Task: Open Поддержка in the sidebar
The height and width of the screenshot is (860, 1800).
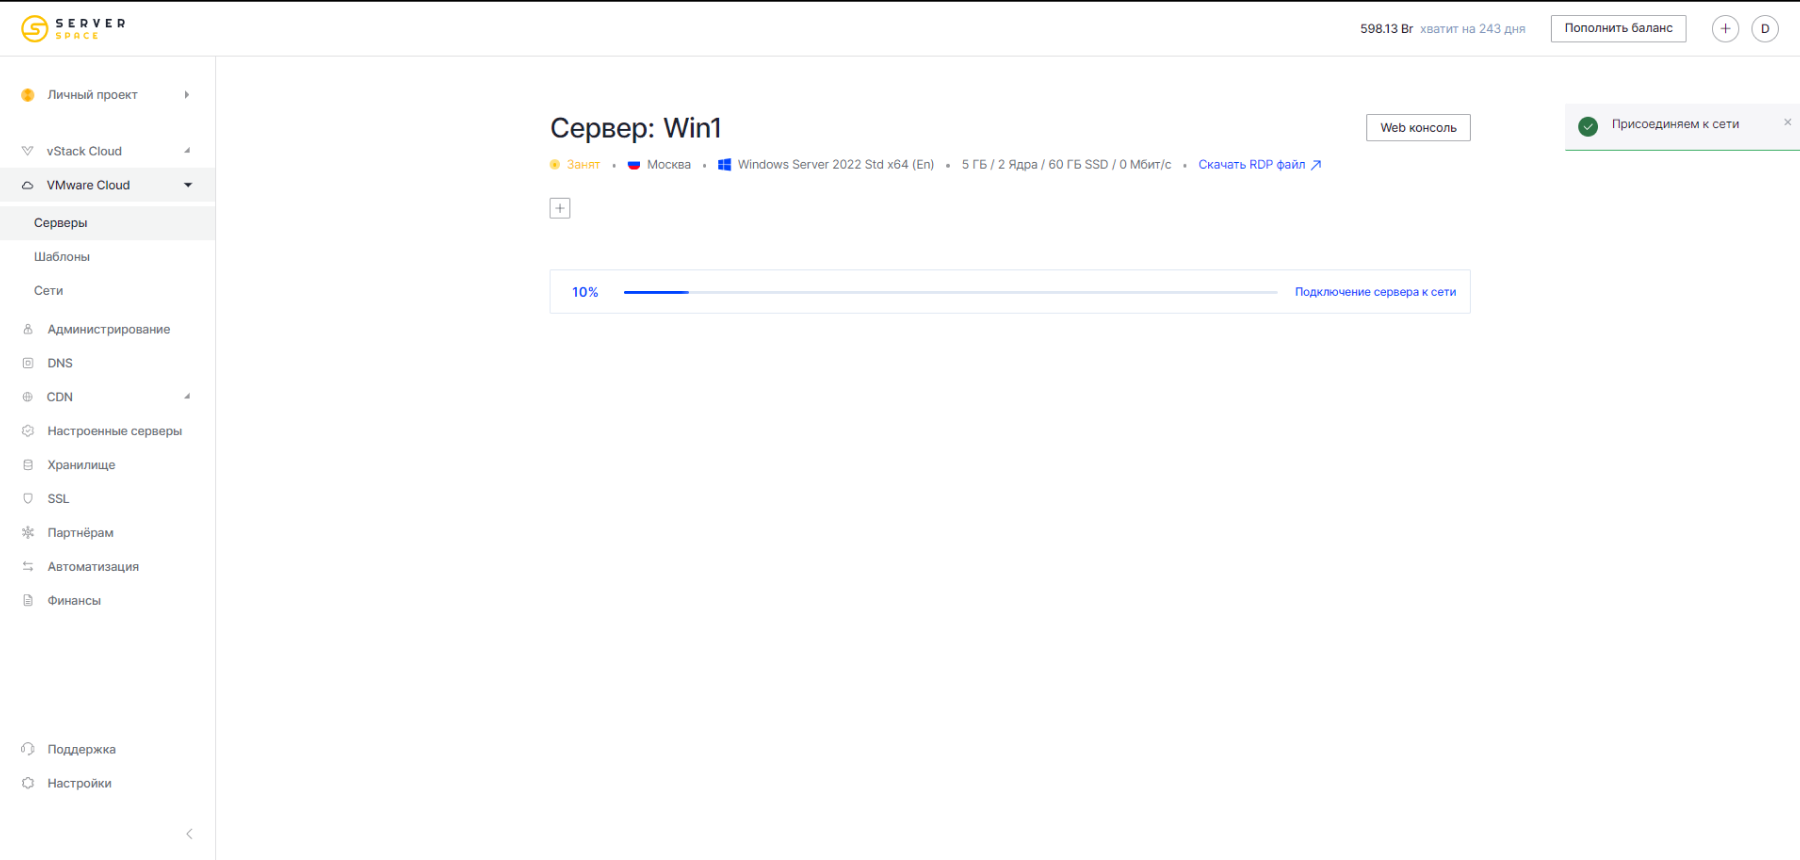Action: click(x=81, y=750)
